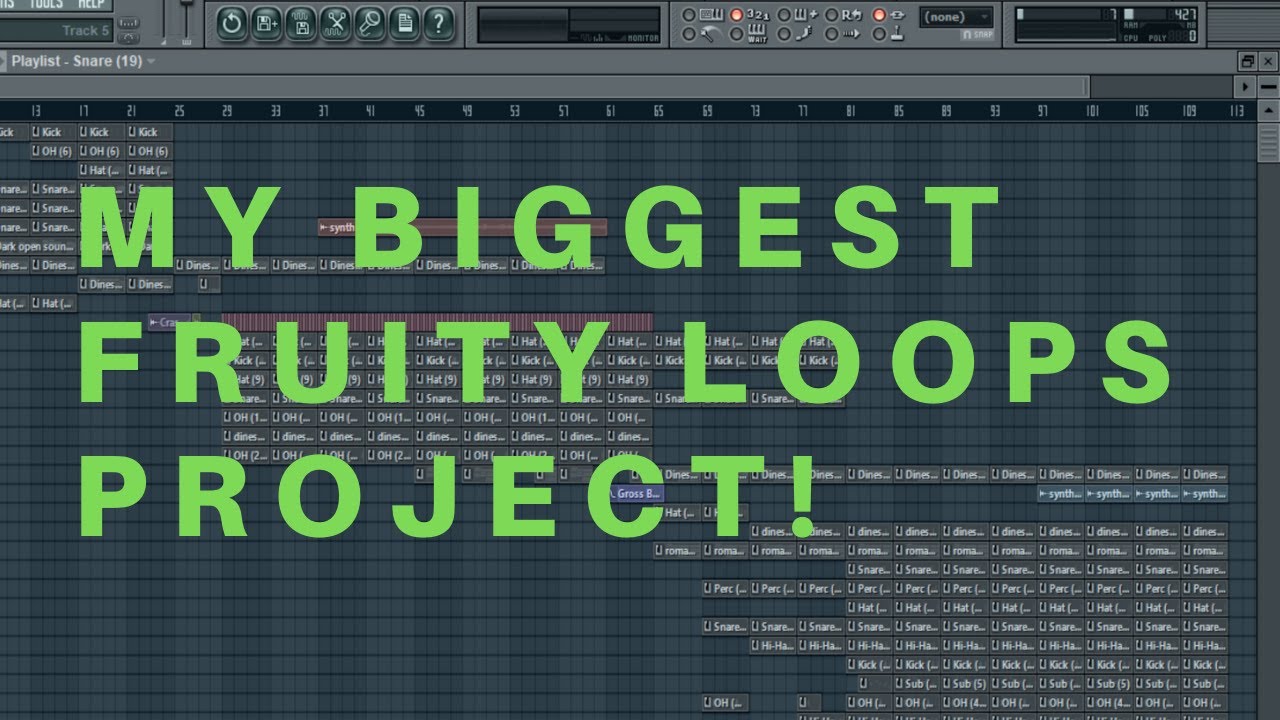This screenshot has height=720, width=1280.
Task: Click bar 29 on the timeline ruler
Action: [227, 111]
